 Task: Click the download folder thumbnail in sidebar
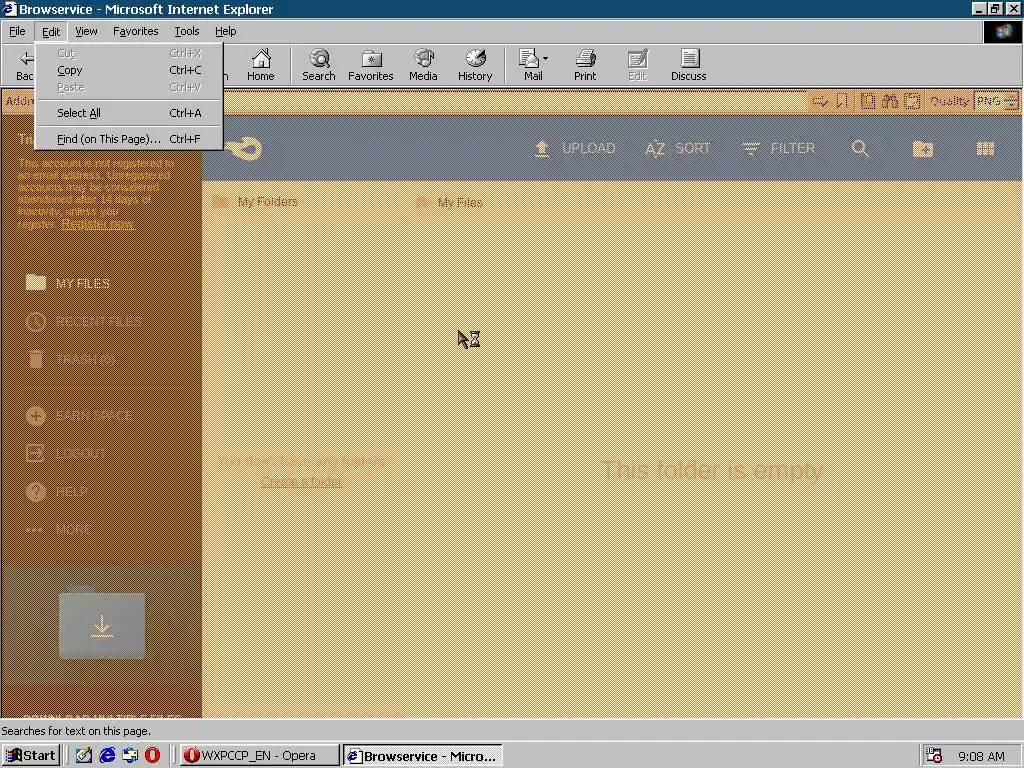coord(102,625)
